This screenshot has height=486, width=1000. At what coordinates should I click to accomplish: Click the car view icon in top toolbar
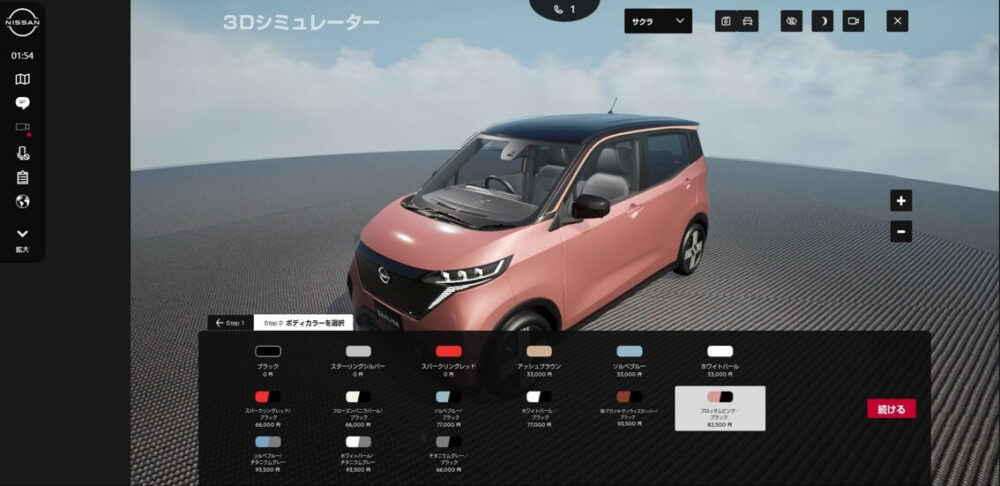click(x=748, y=21)
